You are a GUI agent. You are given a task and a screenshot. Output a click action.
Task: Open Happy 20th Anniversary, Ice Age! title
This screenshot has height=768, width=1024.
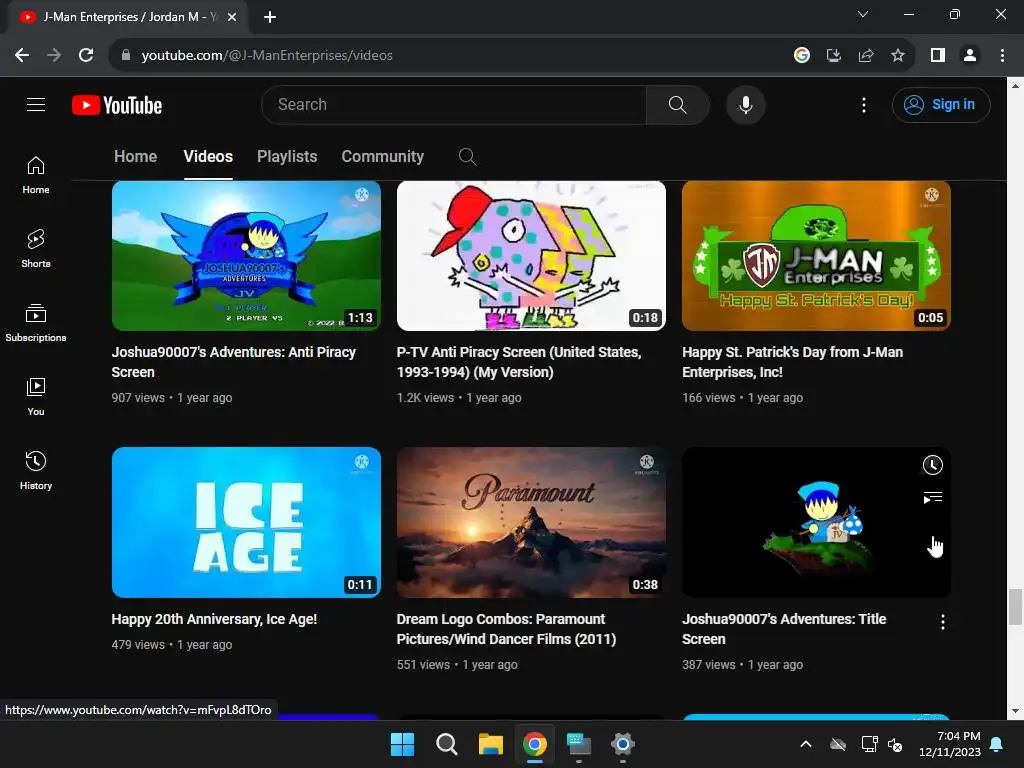(214, 619)
